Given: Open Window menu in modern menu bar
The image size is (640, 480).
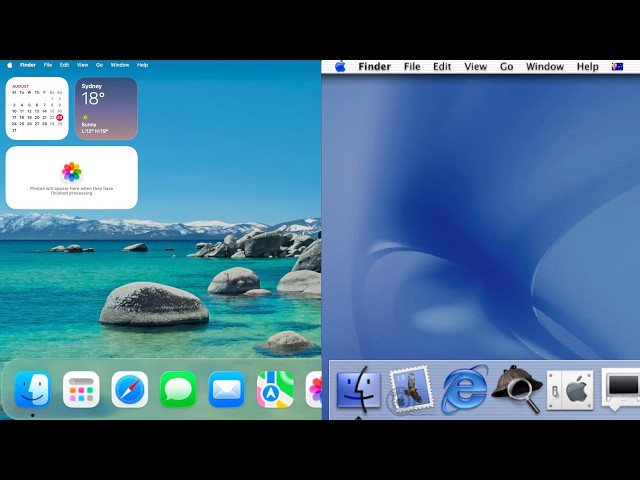Looking at the screenshot, I should pyautogui.click(x=120, y=65).
